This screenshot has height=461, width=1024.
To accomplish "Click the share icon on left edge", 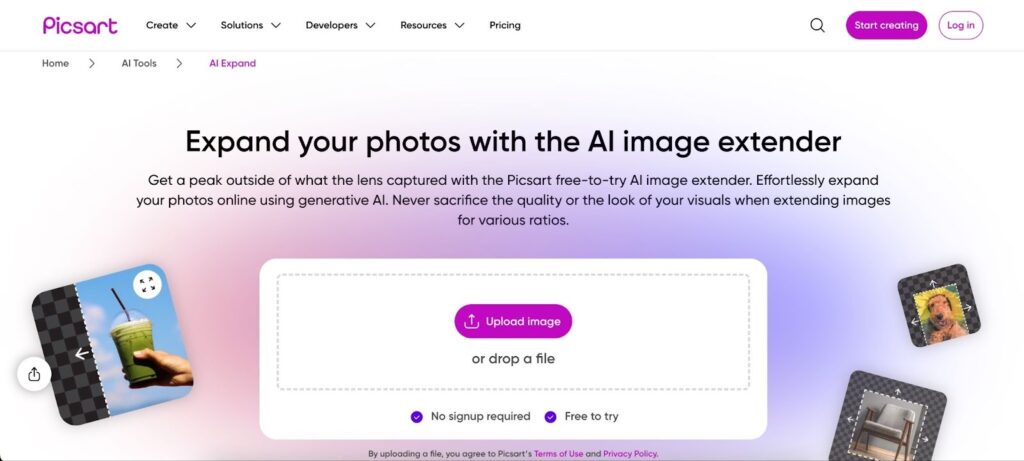I will click(x=34, y=374).
